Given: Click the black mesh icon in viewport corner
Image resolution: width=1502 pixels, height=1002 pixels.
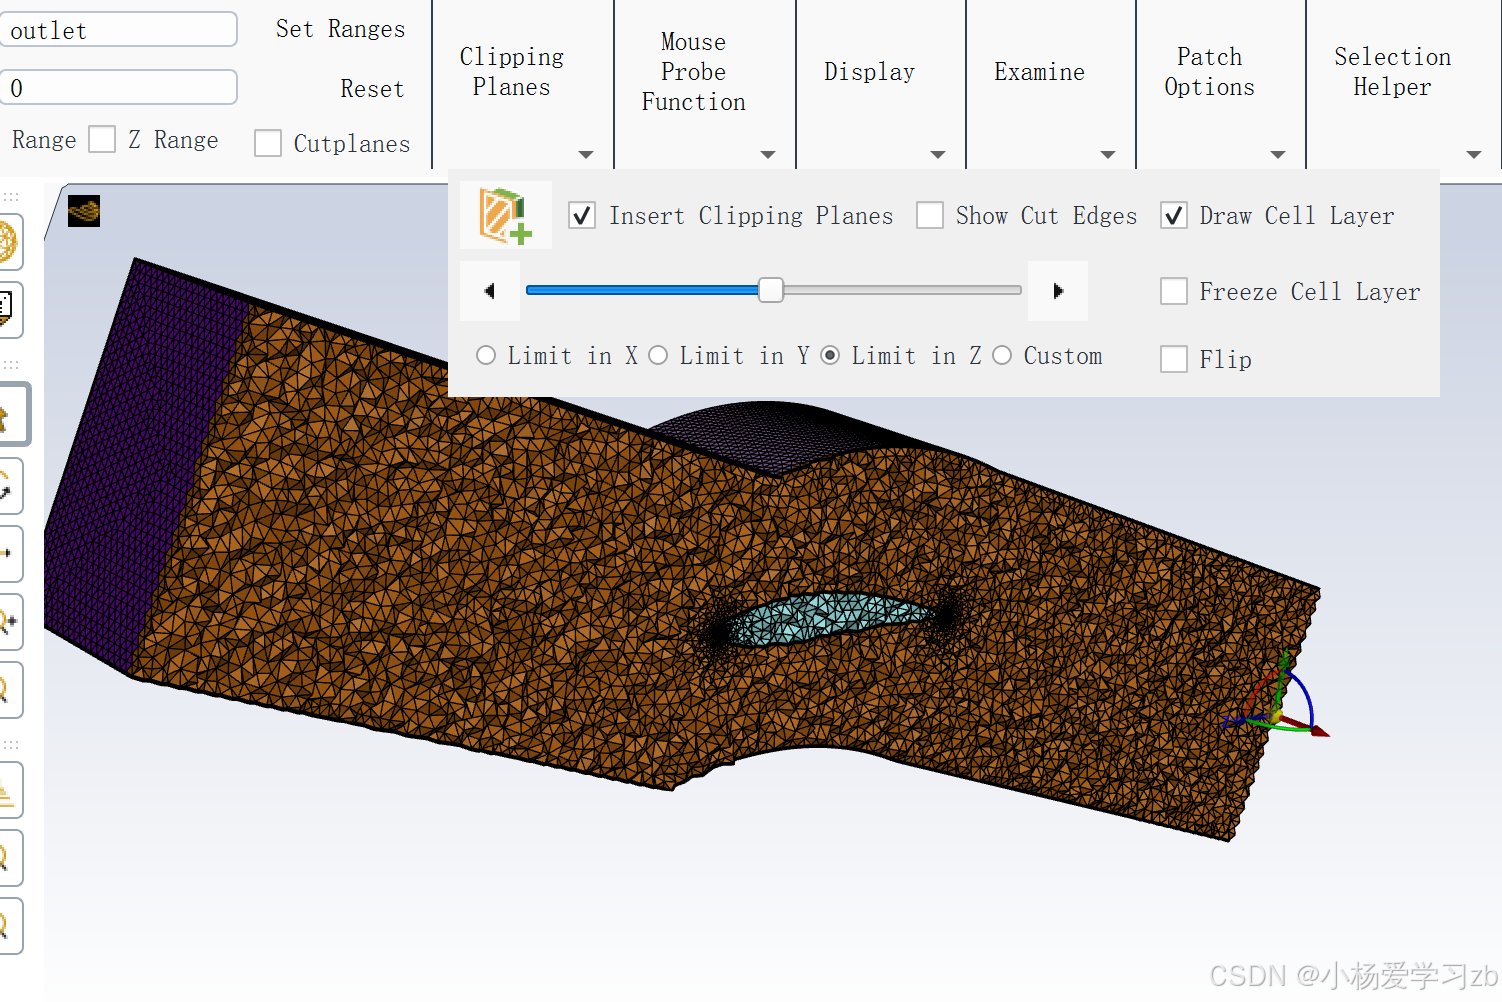Looking at the screenshot, I should pos(84,210).
